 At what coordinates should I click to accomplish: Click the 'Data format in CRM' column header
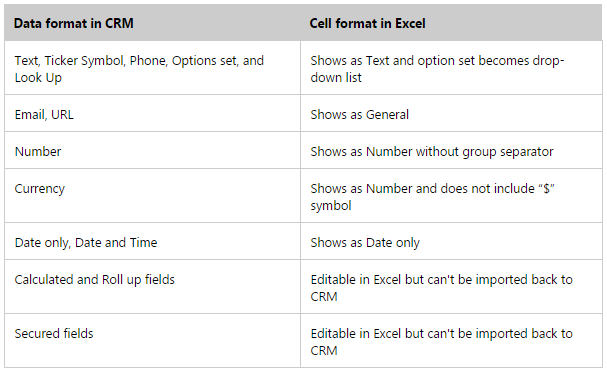click(152, 23)
